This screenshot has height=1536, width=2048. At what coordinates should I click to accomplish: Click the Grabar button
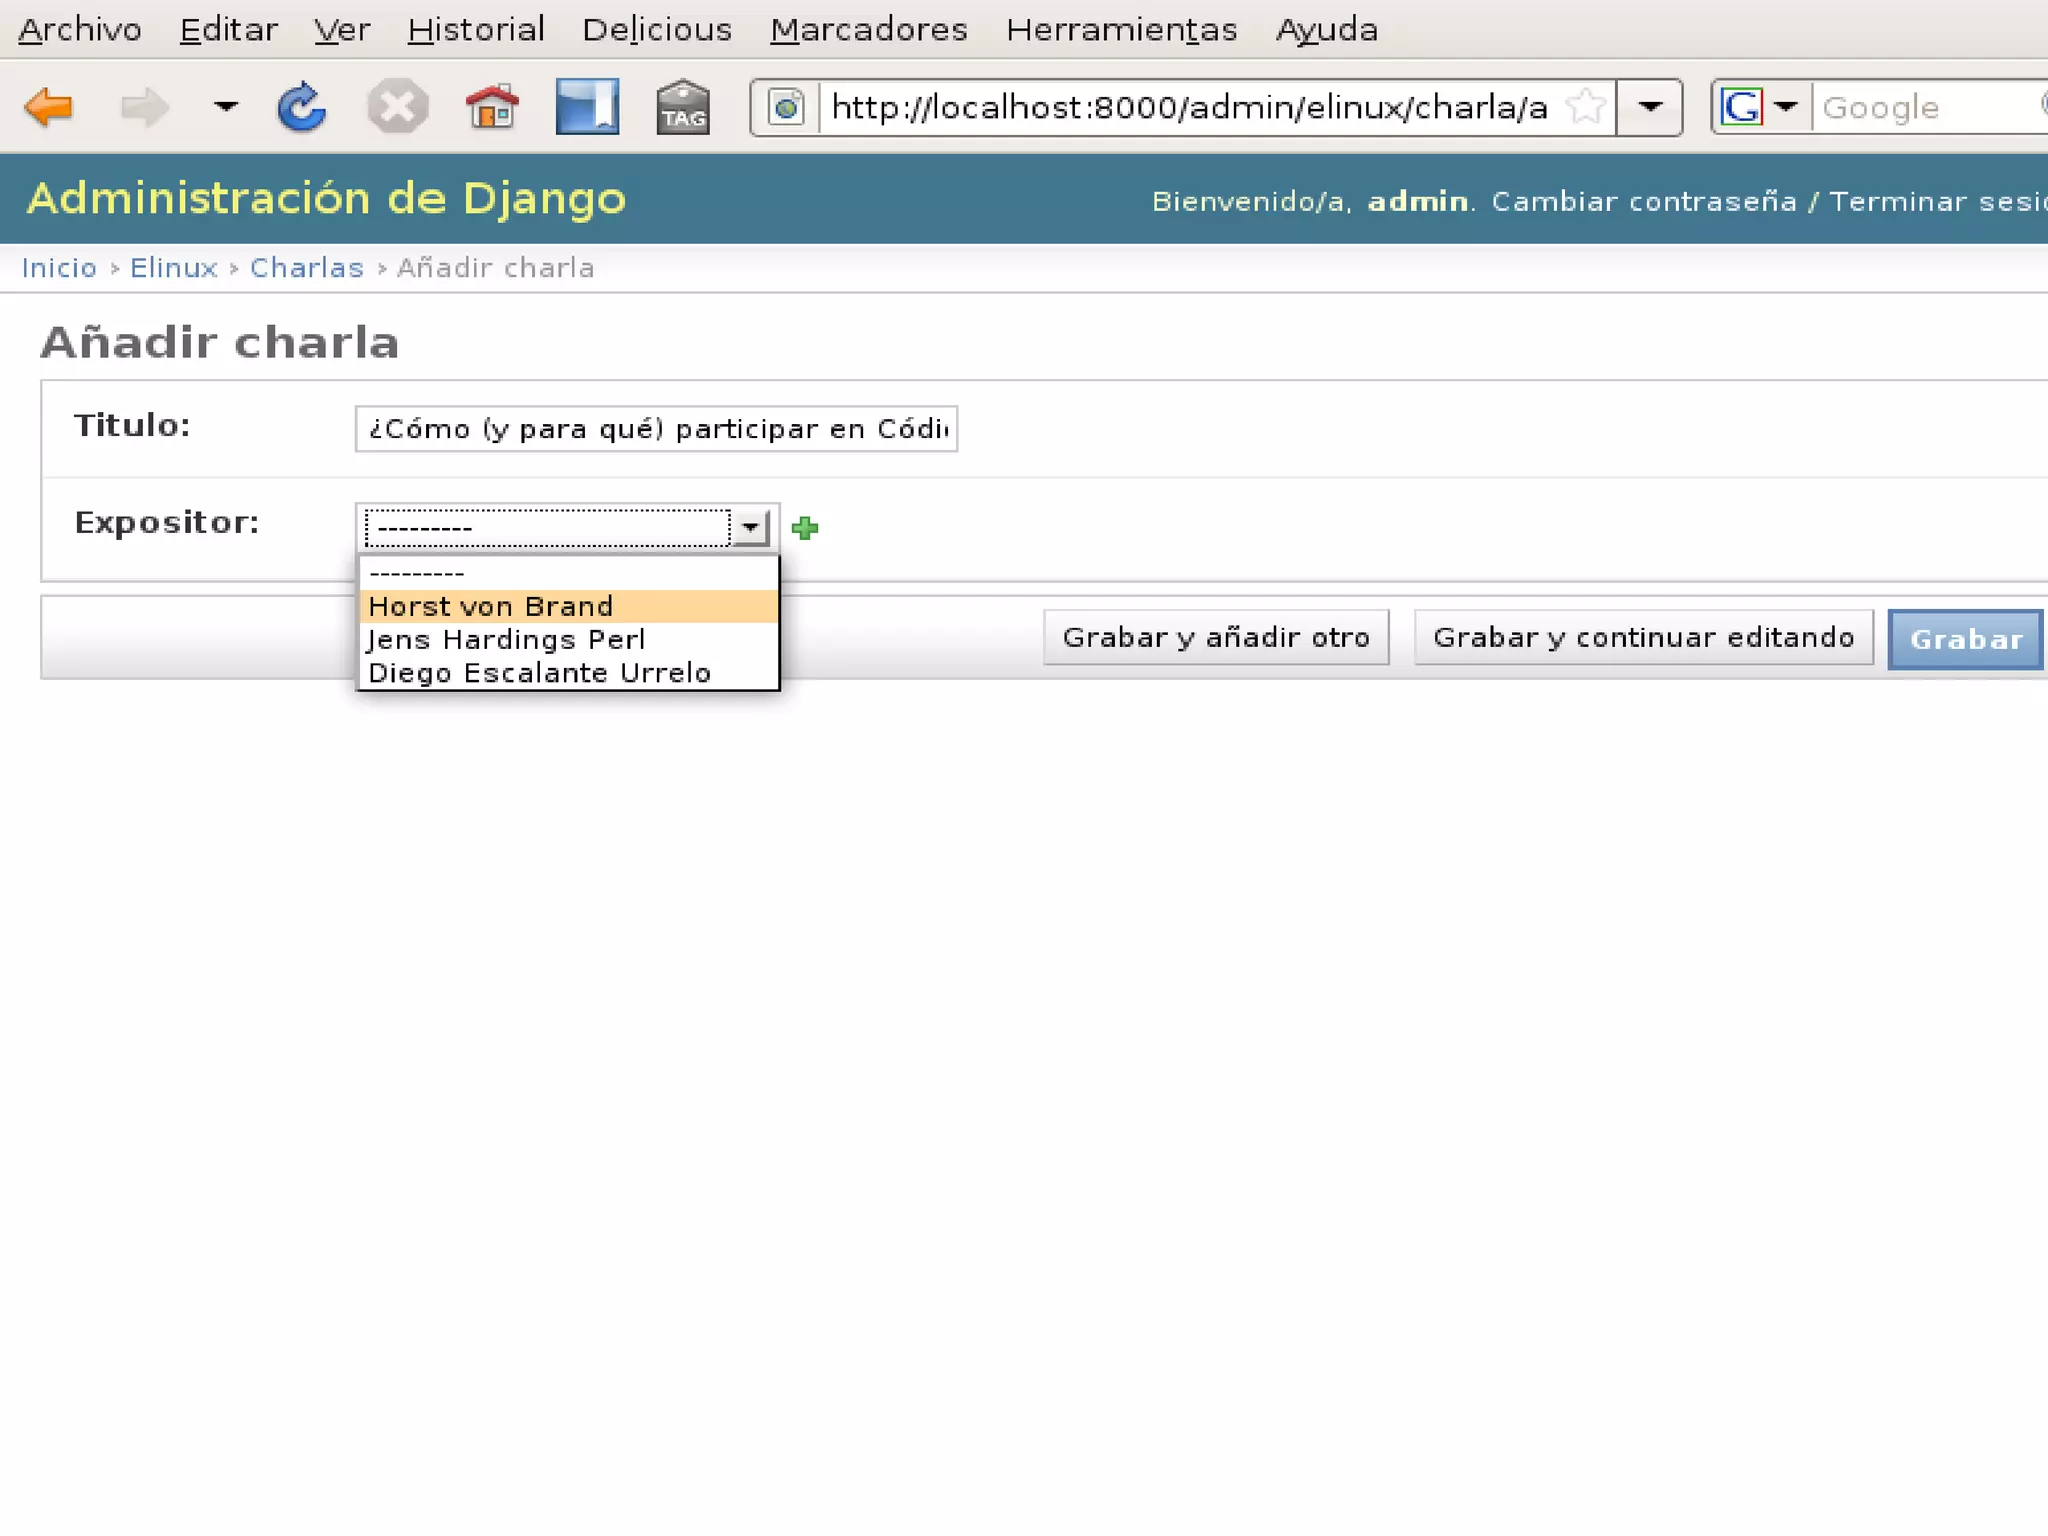(x=1965, y=640)
